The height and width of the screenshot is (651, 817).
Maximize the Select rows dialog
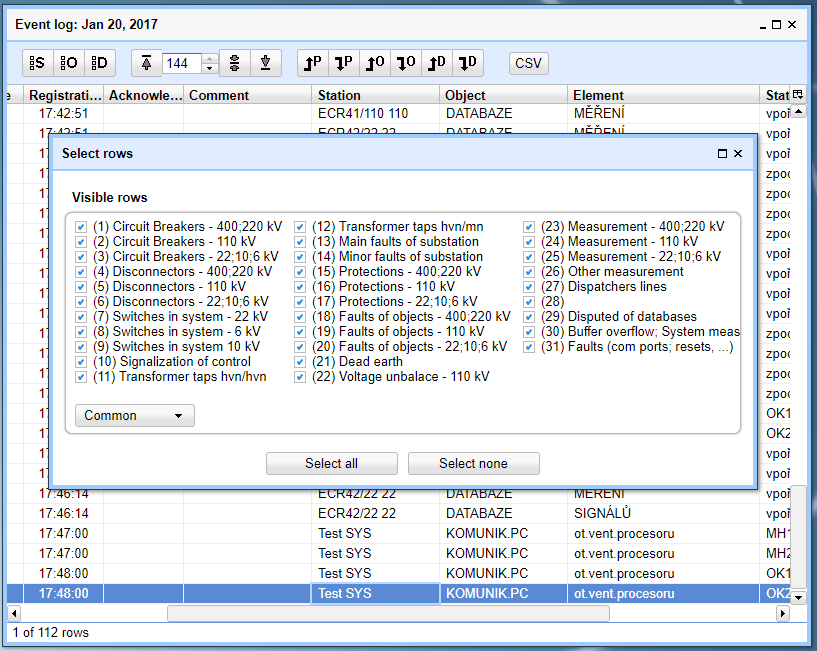(x=722, y=153)
